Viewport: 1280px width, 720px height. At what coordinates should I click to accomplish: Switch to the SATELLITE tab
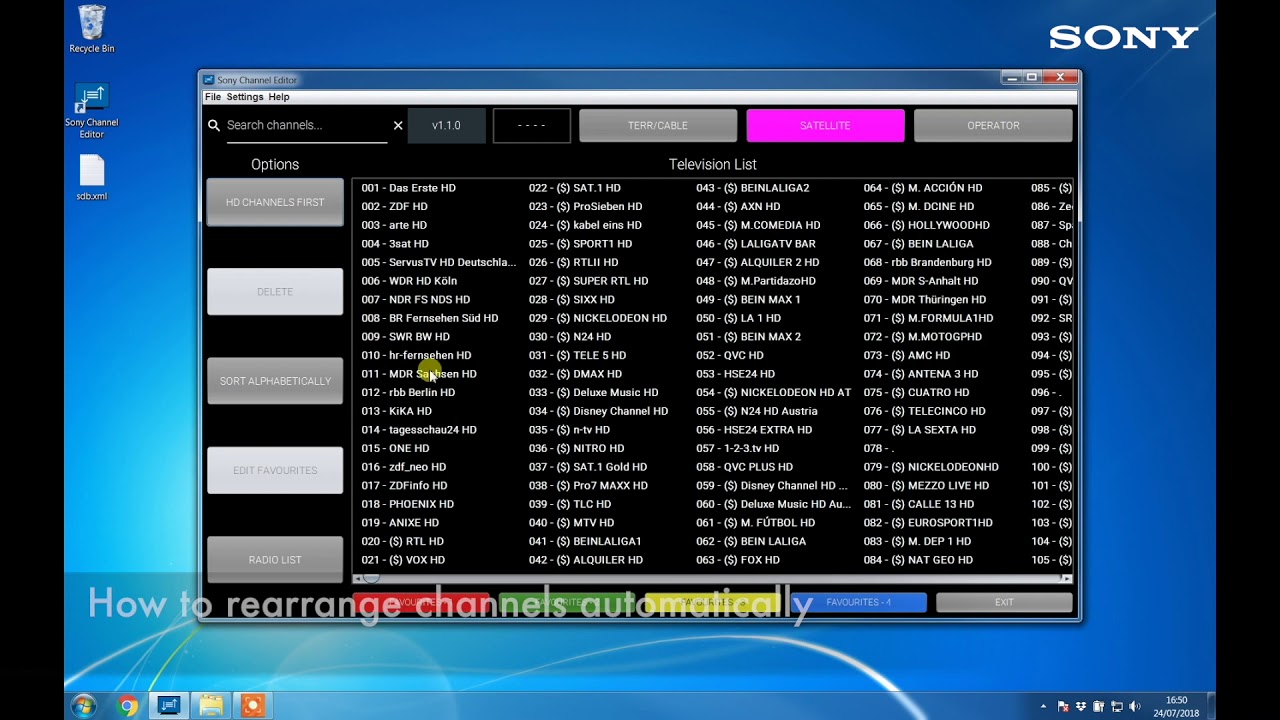[825, 126]
